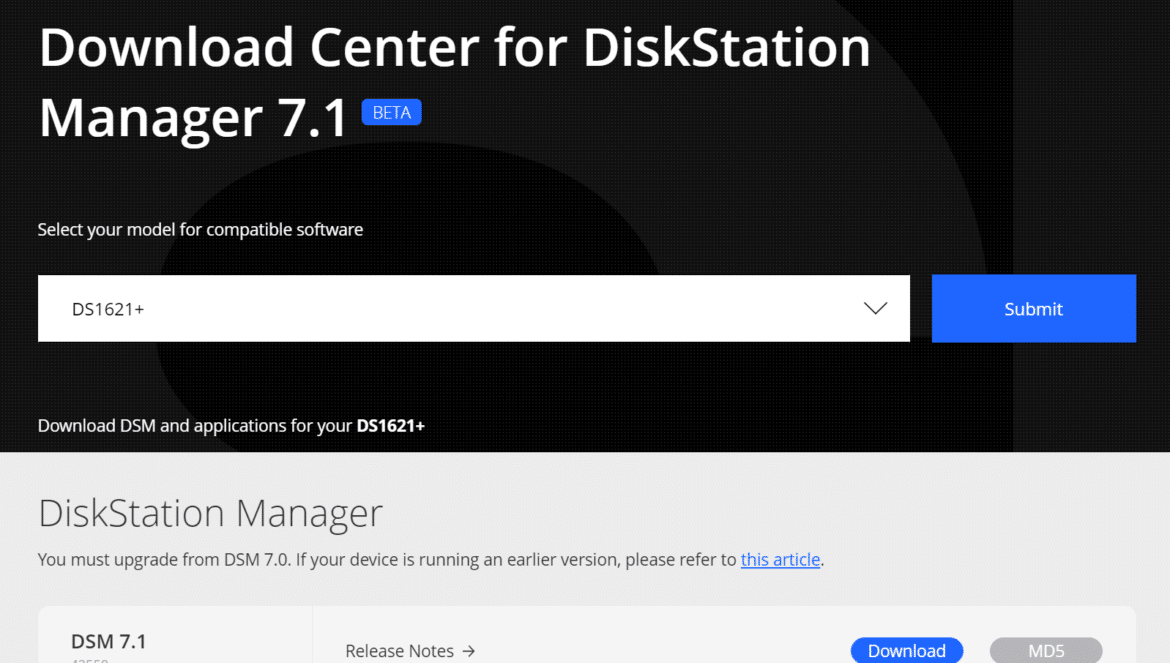Click the 'DiskStation Manager' section heading

pos(210,513)
